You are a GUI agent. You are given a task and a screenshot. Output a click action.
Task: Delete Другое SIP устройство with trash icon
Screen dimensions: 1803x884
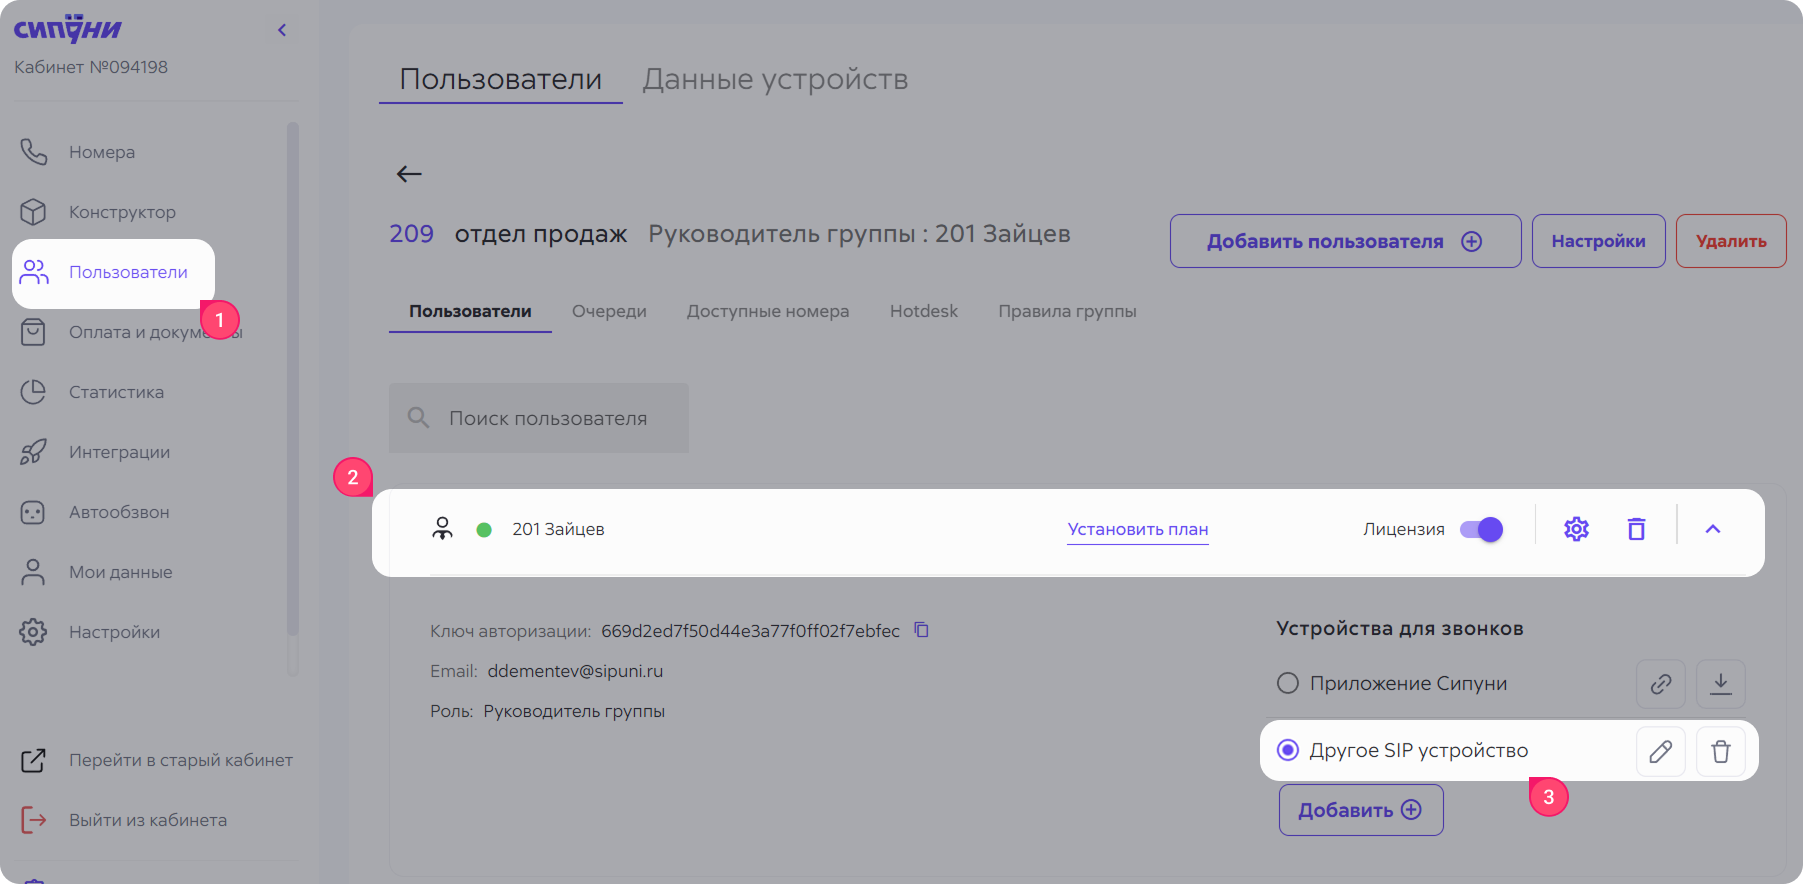[x=1720, y=751]
